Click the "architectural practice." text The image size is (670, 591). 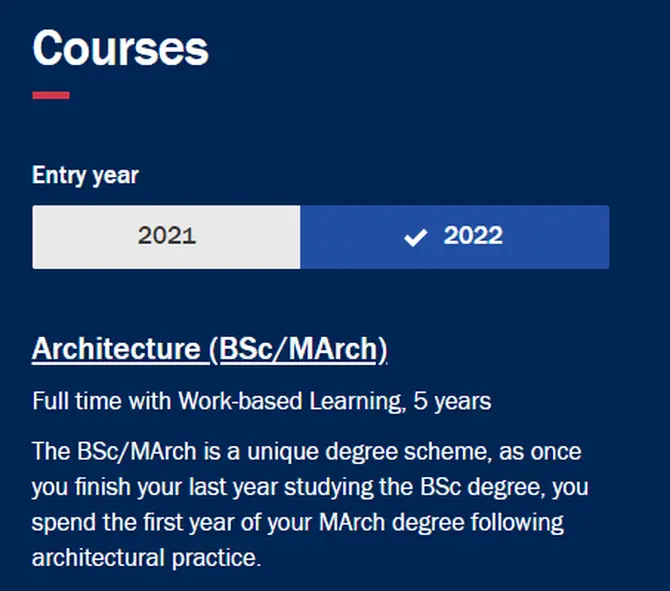point(146,557)
